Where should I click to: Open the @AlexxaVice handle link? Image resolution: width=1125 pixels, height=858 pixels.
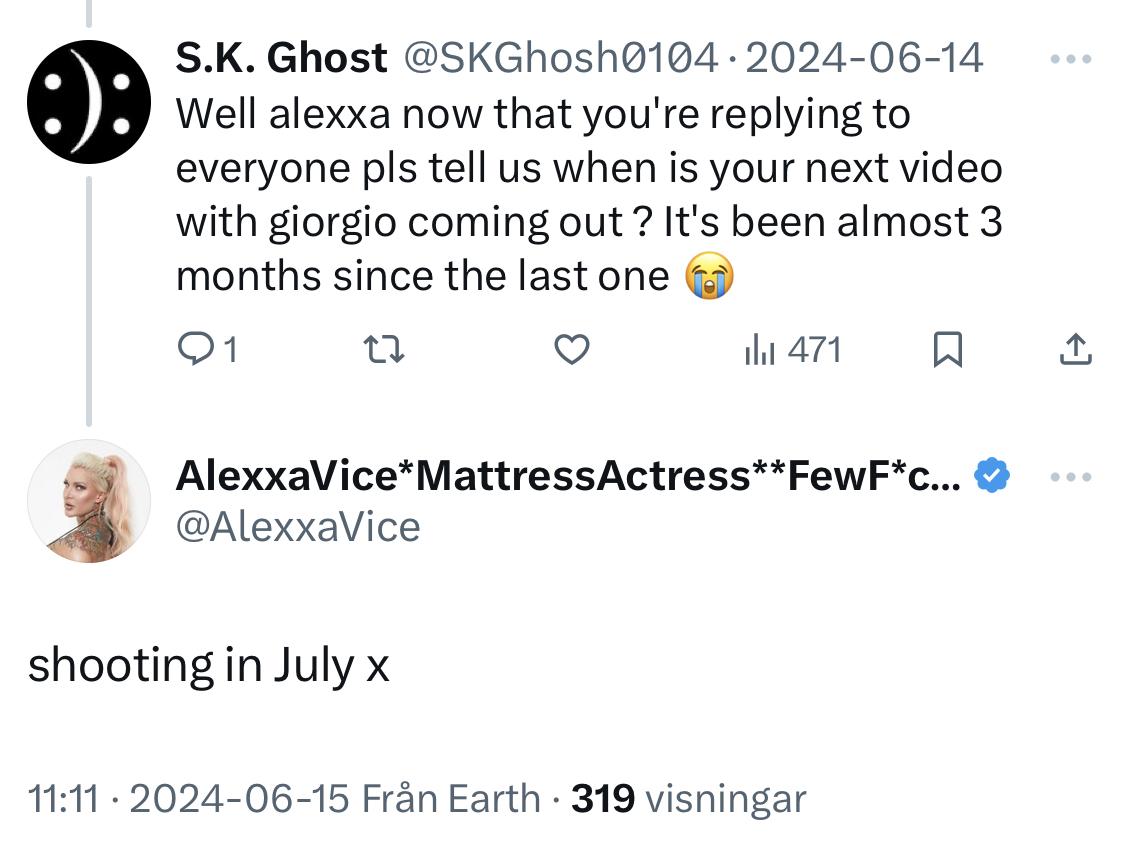298,526
